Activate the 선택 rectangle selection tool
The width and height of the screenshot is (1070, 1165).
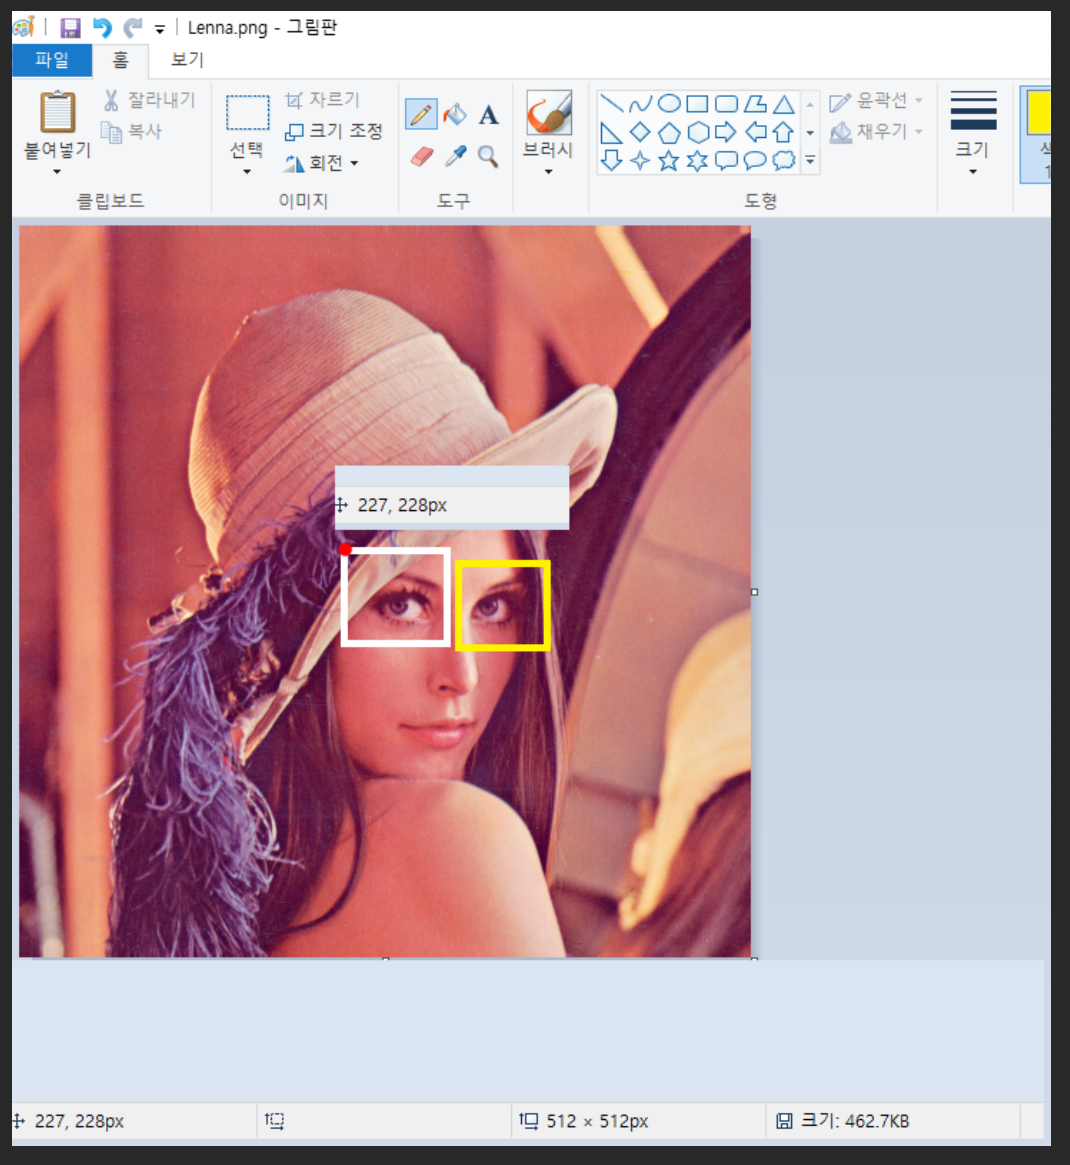click(x=247, y=113)
